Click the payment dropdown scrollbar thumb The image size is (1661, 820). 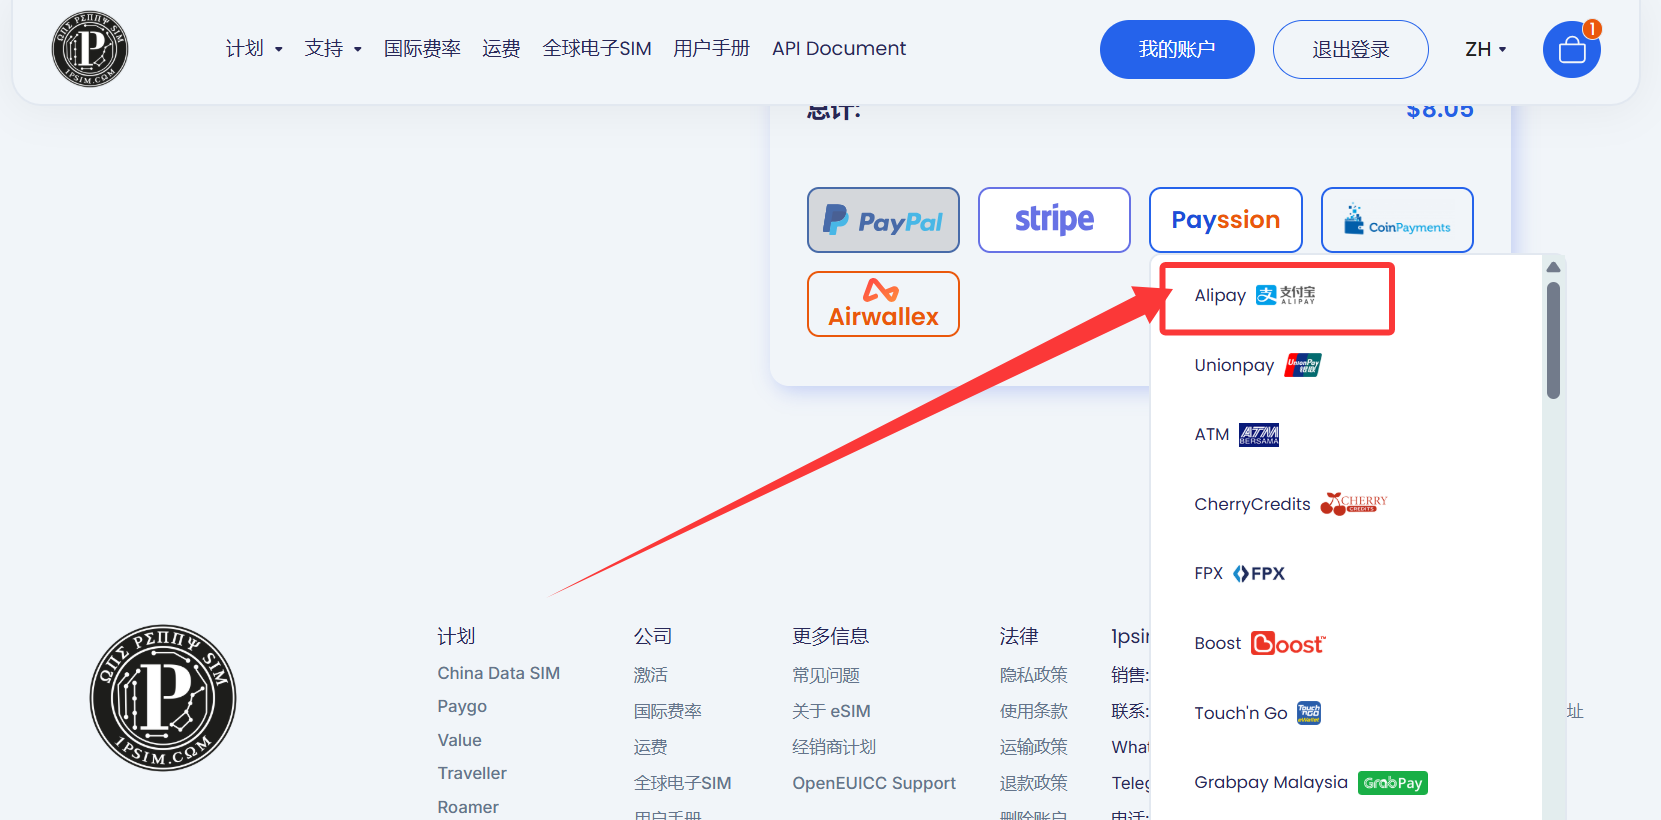click(x=1553, y=340)
